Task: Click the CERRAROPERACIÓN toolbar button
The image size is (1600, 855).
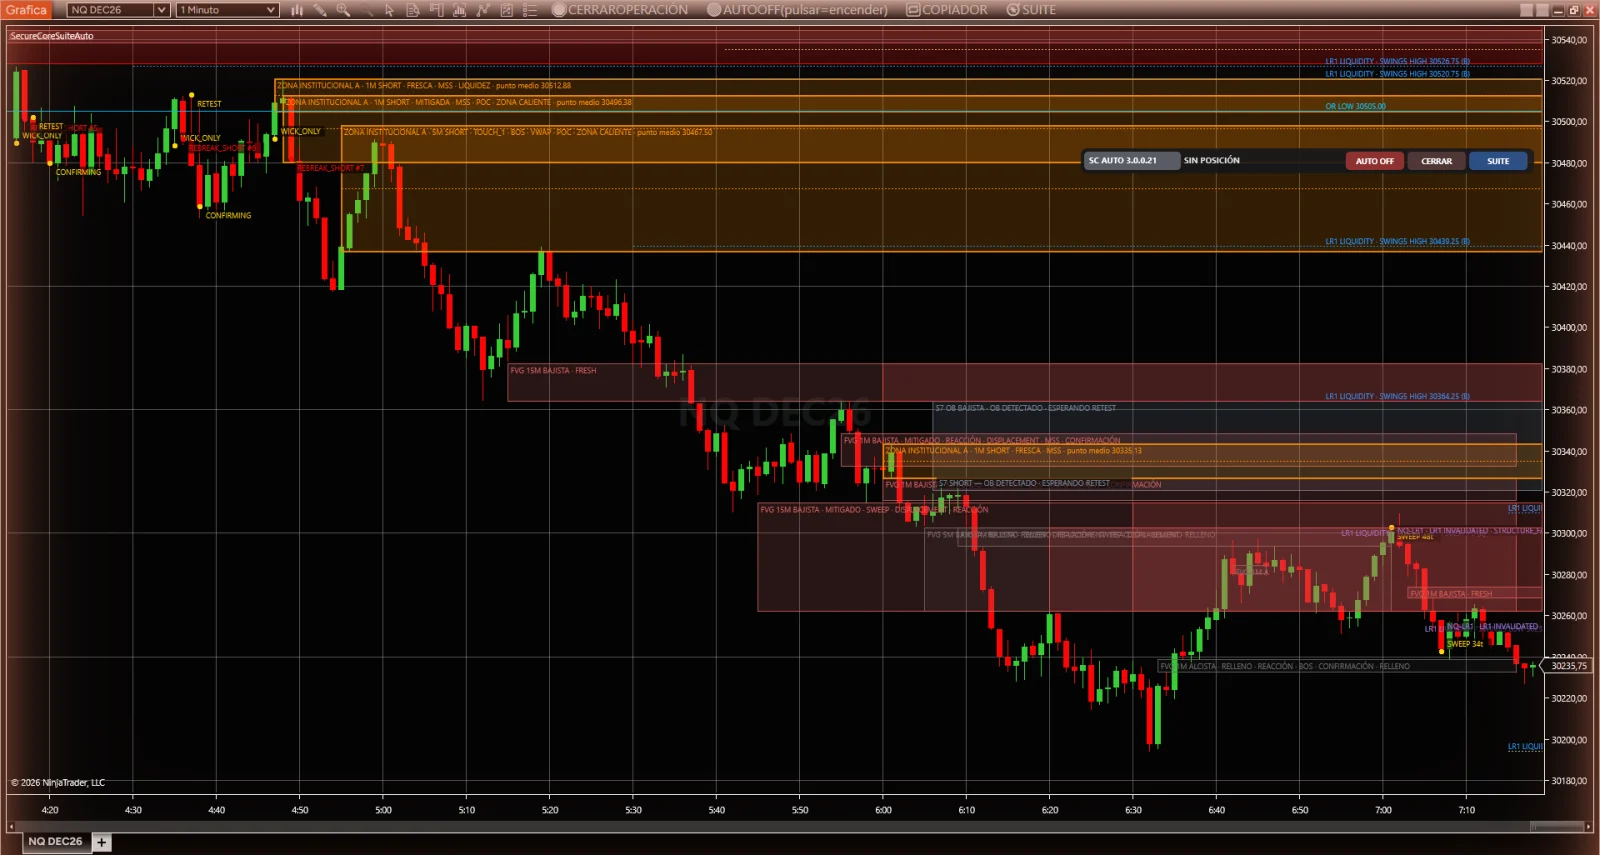Action: [620, 10]
